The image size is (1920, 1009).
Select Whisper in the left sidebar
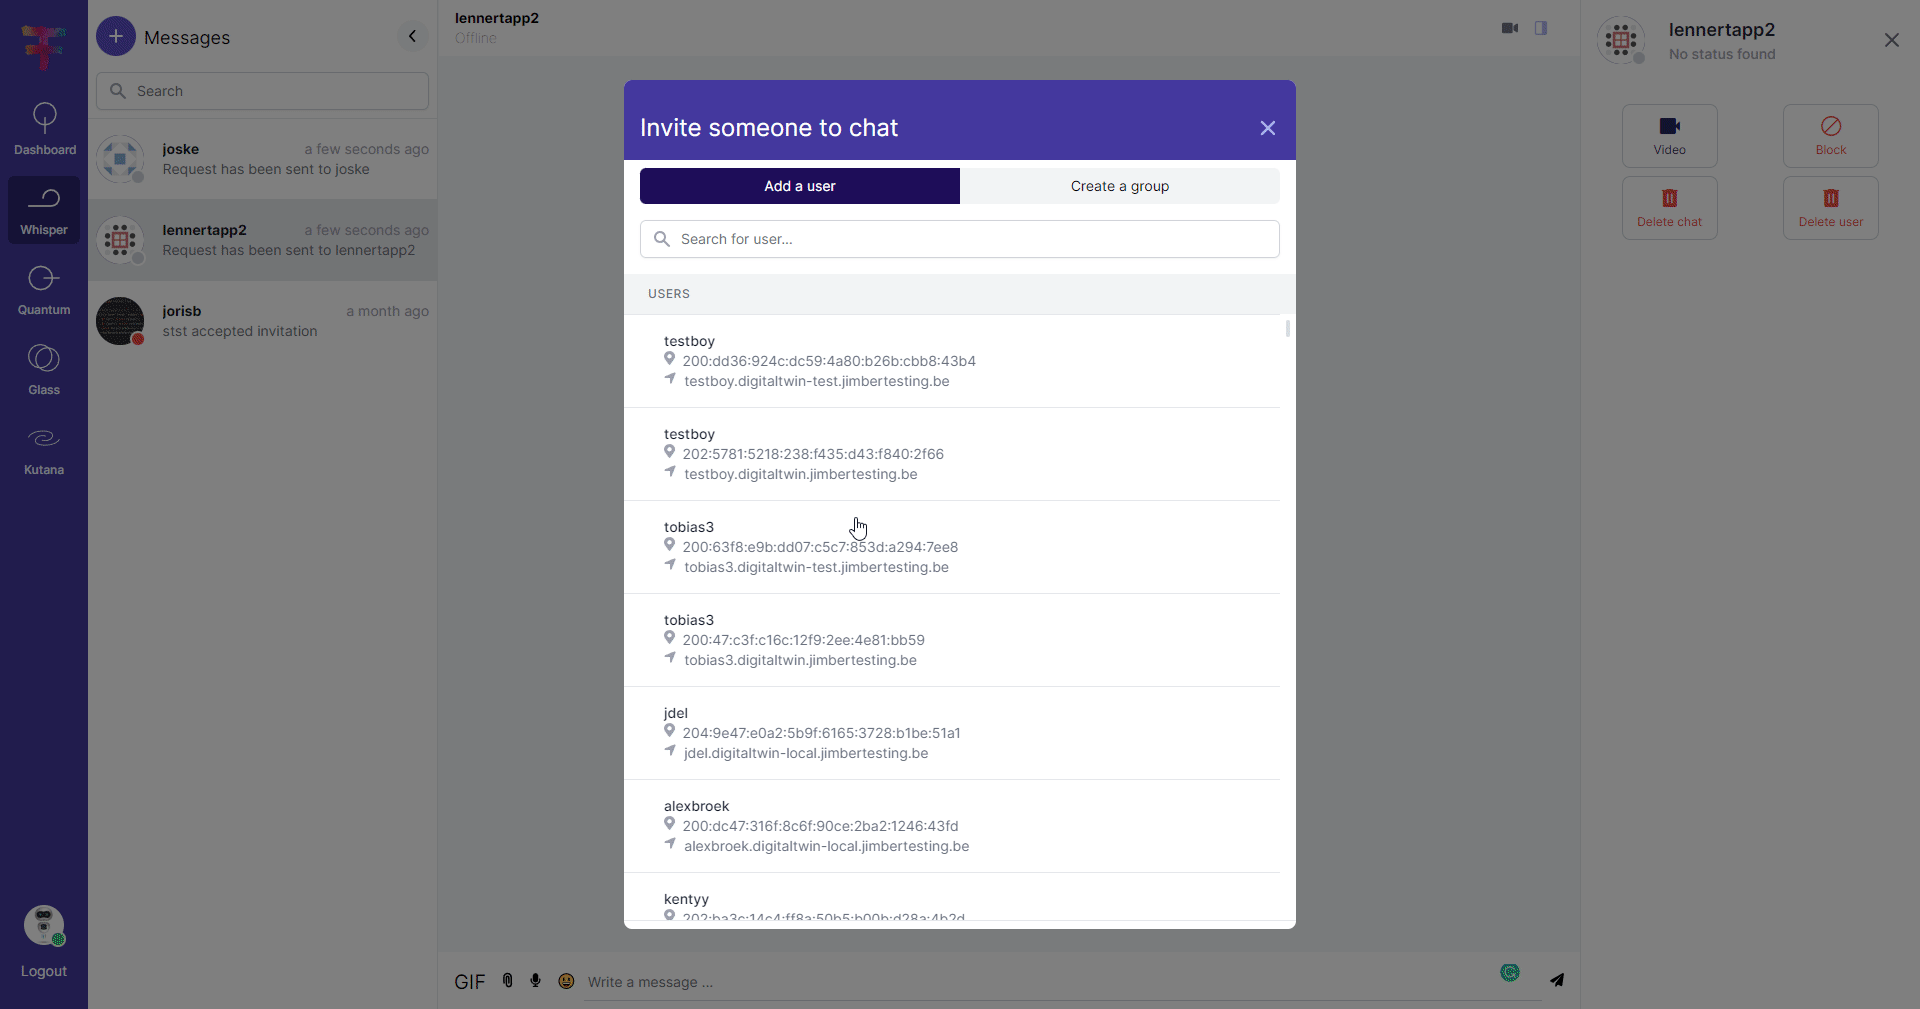[43, 209]
